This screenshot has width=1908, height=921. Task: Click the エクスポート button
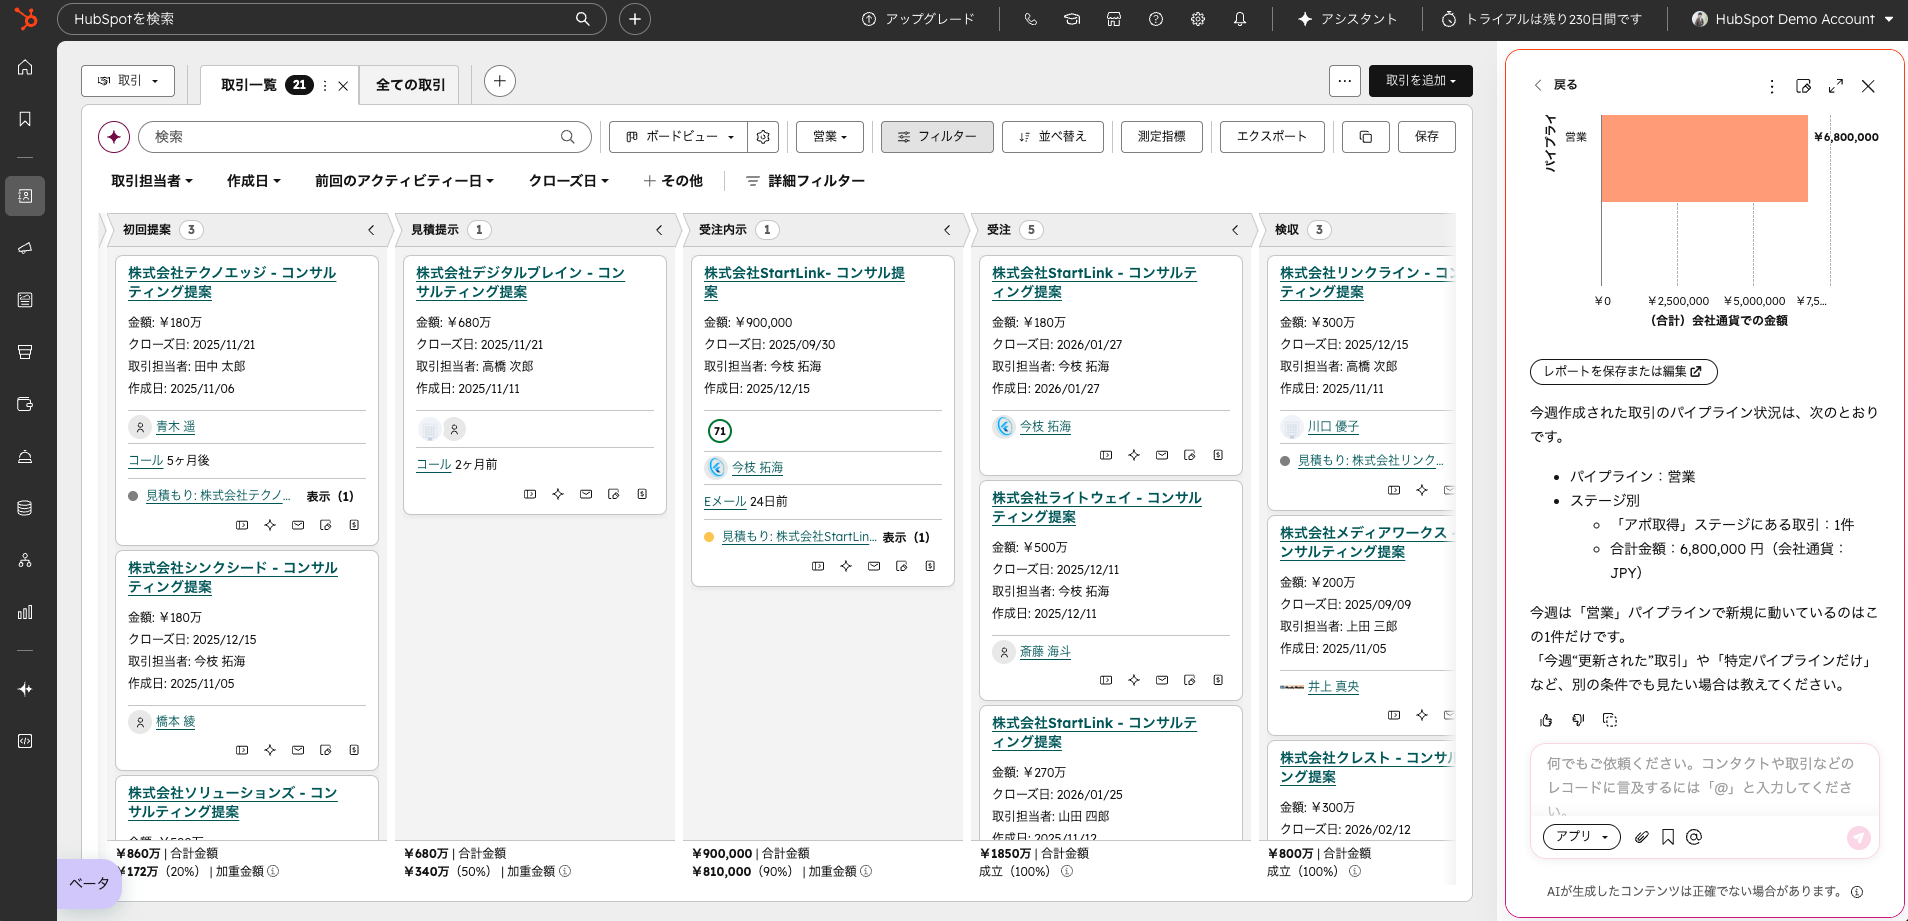pos(1272,137)
